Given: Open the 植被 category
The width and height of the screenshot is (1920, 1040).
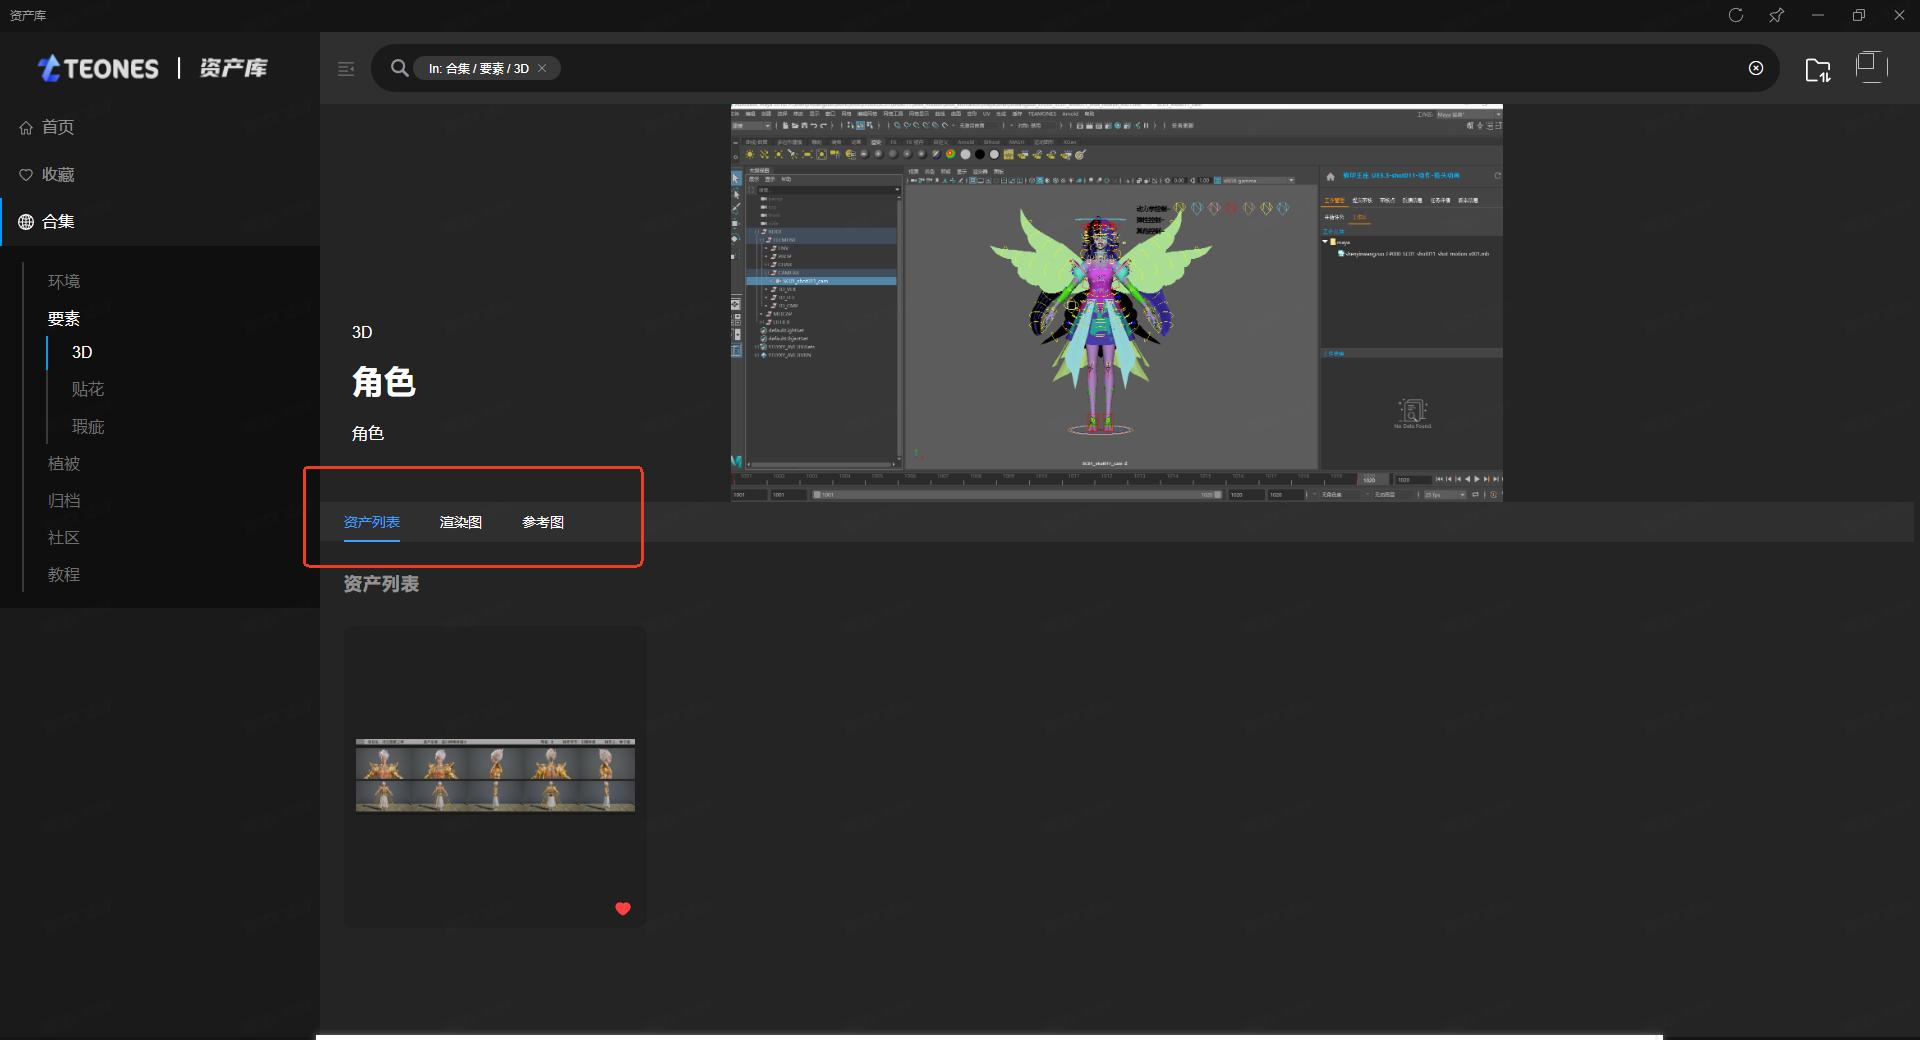Looking at the screenshot, I should click(x=64, y=463).
